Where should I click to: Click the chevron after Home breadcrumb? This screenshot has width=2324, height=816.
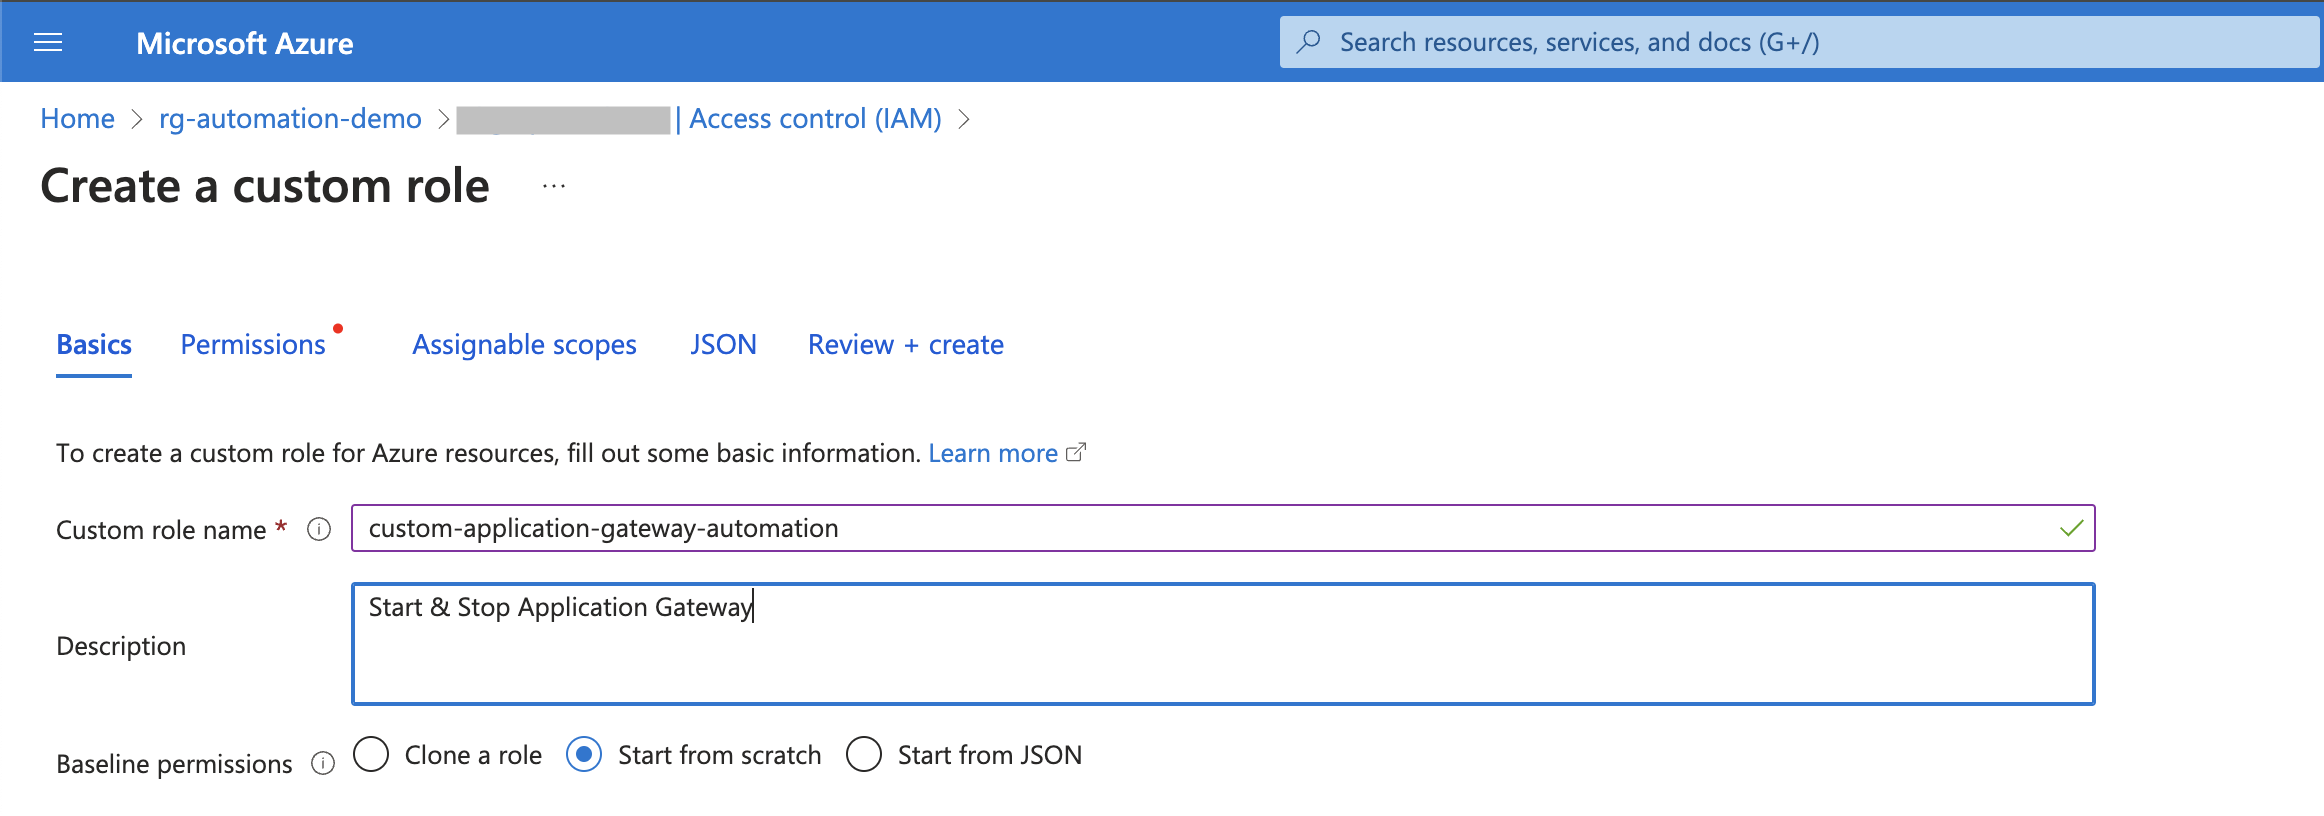pos(137,120)
